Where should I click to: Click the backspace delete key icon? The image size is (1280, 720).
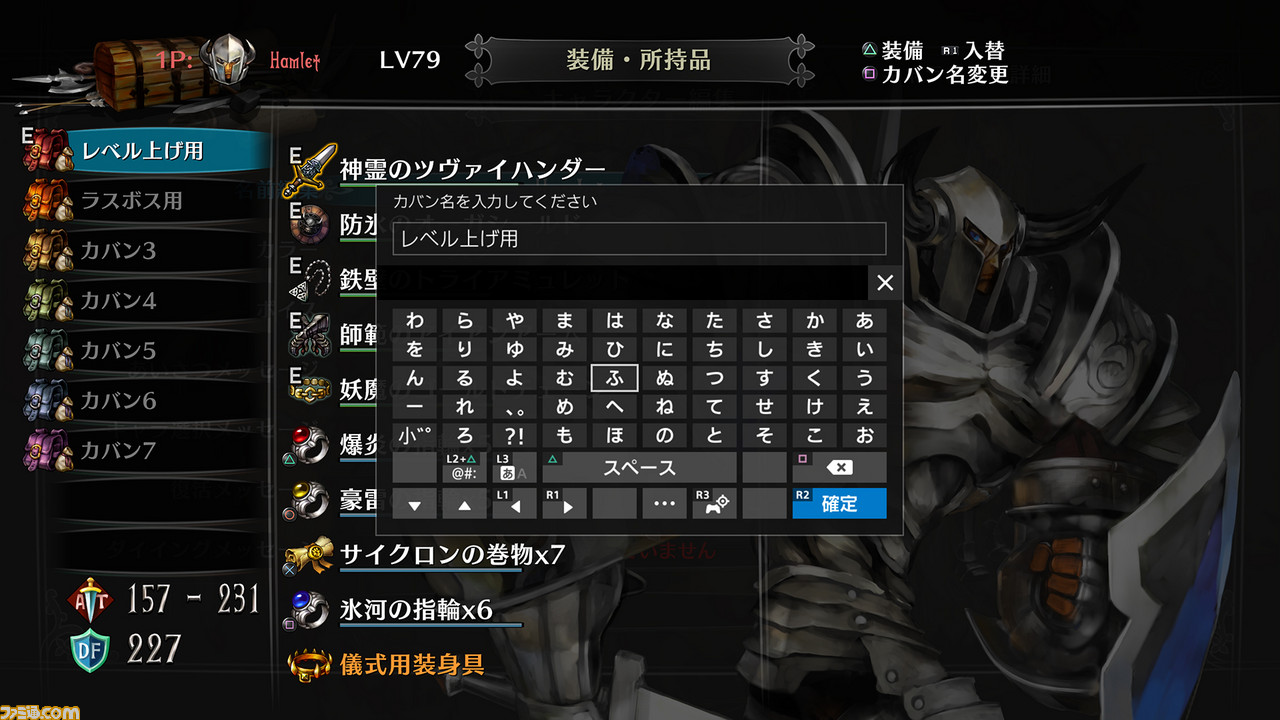(x=839, y=467)
